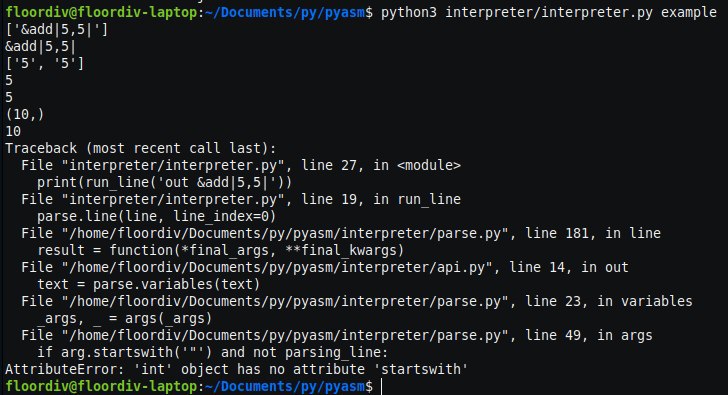Click the '_args, _ = args(_args)' line
The width and height of the screenshot is (728, 395).
coord(124,318)
